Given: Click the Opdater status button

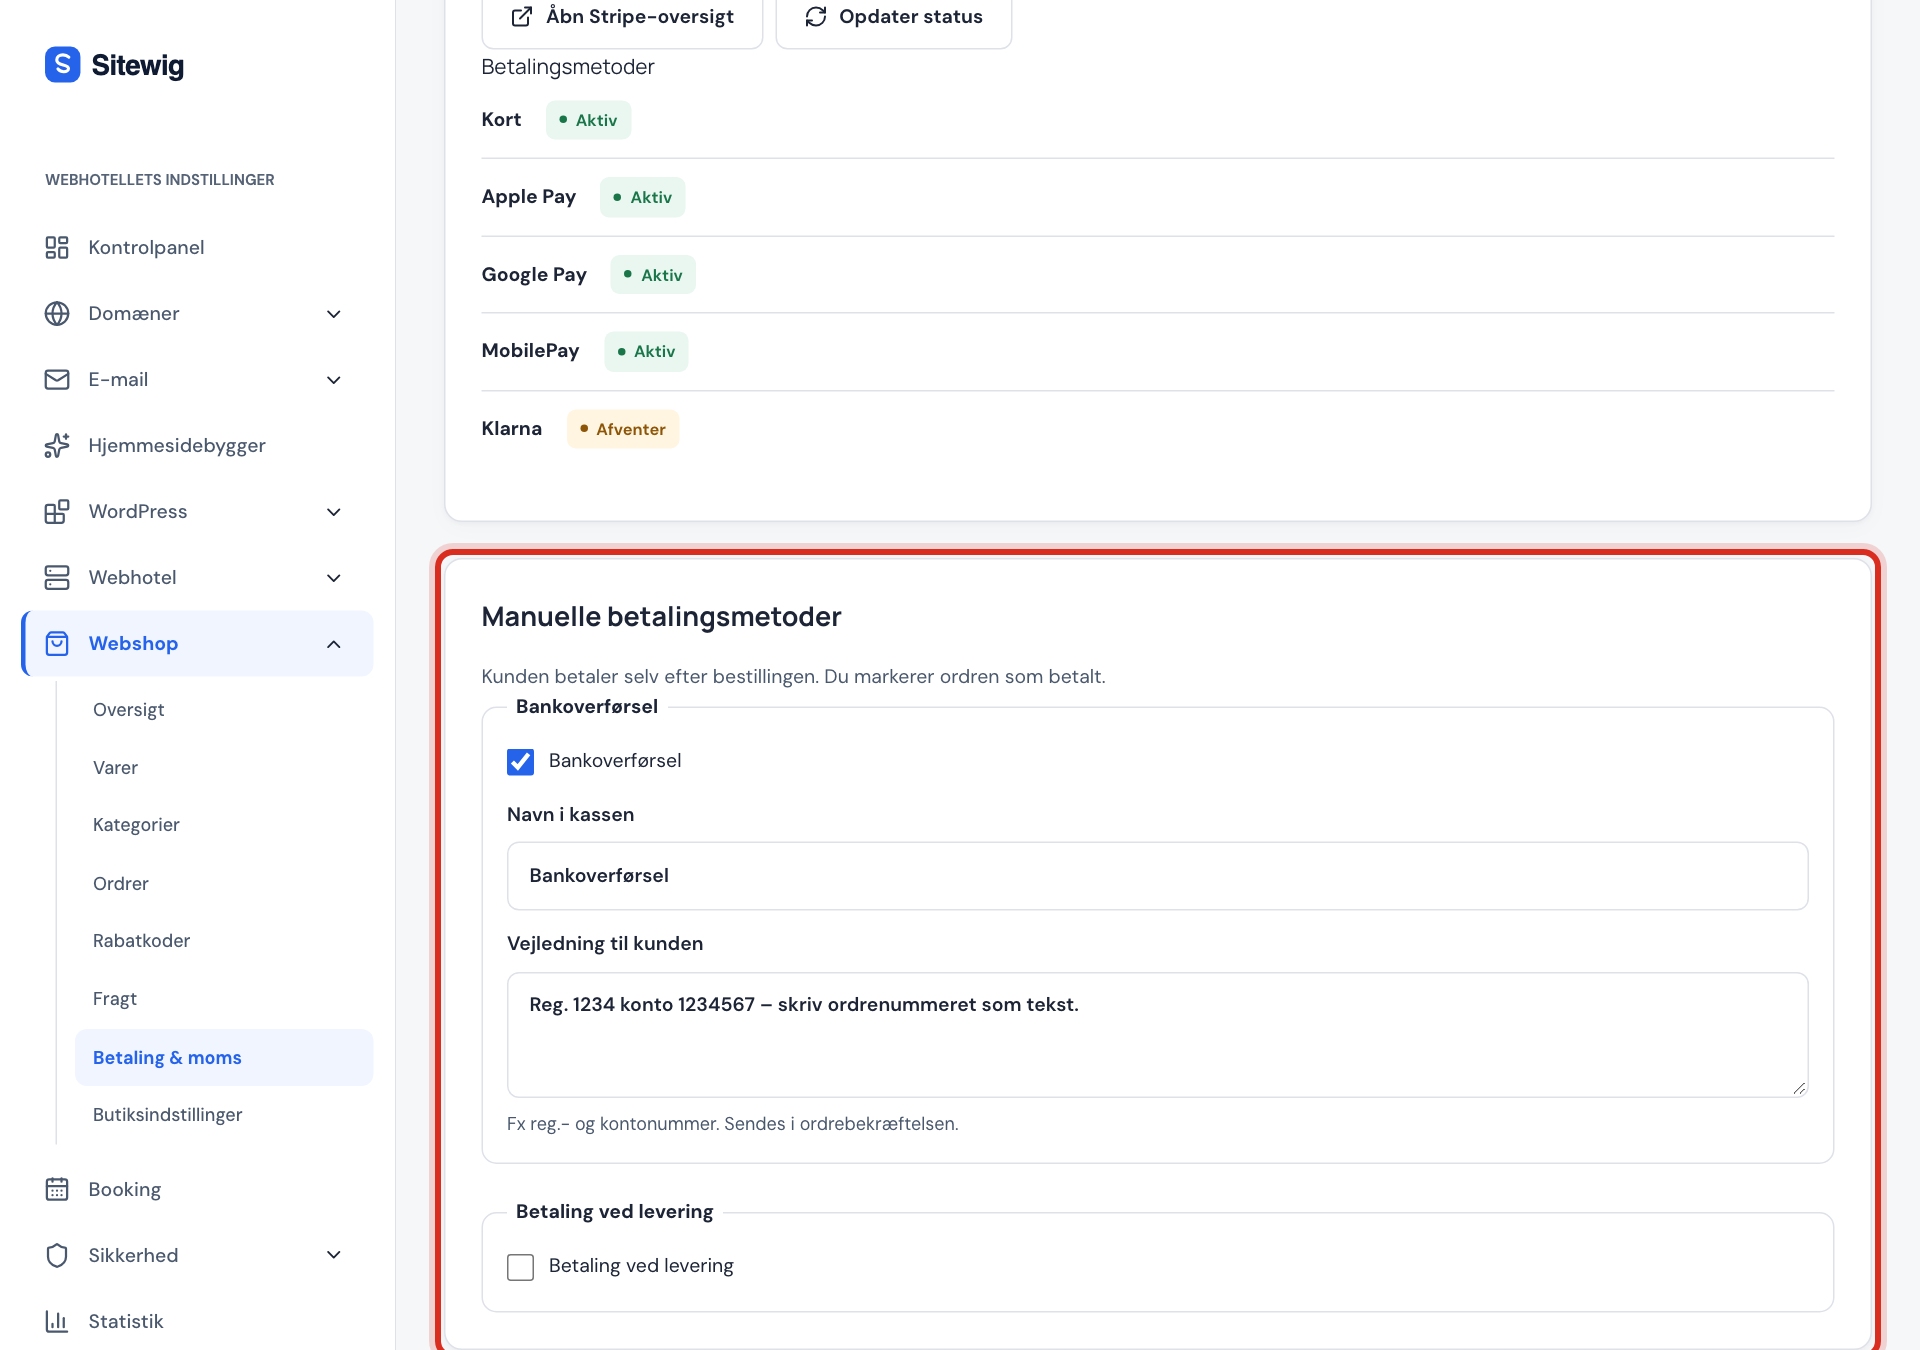Looking at the screenshot, I should (894, 17).
